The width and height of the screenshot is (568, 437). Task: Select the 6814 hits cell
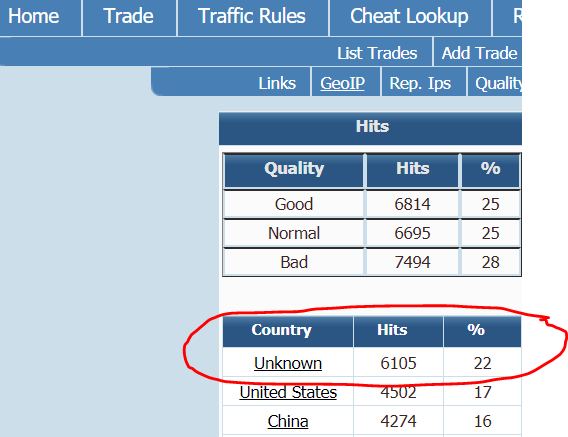[412, 204]
